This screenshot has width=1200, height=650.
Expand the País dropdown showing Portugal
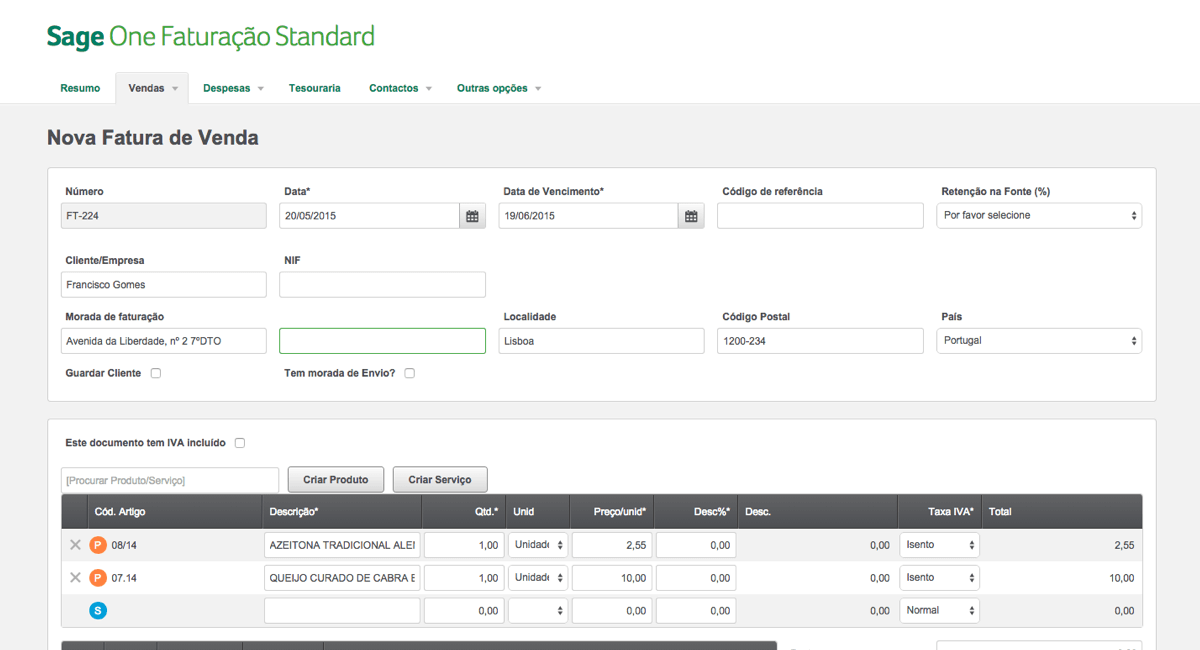click(1039, 341)
